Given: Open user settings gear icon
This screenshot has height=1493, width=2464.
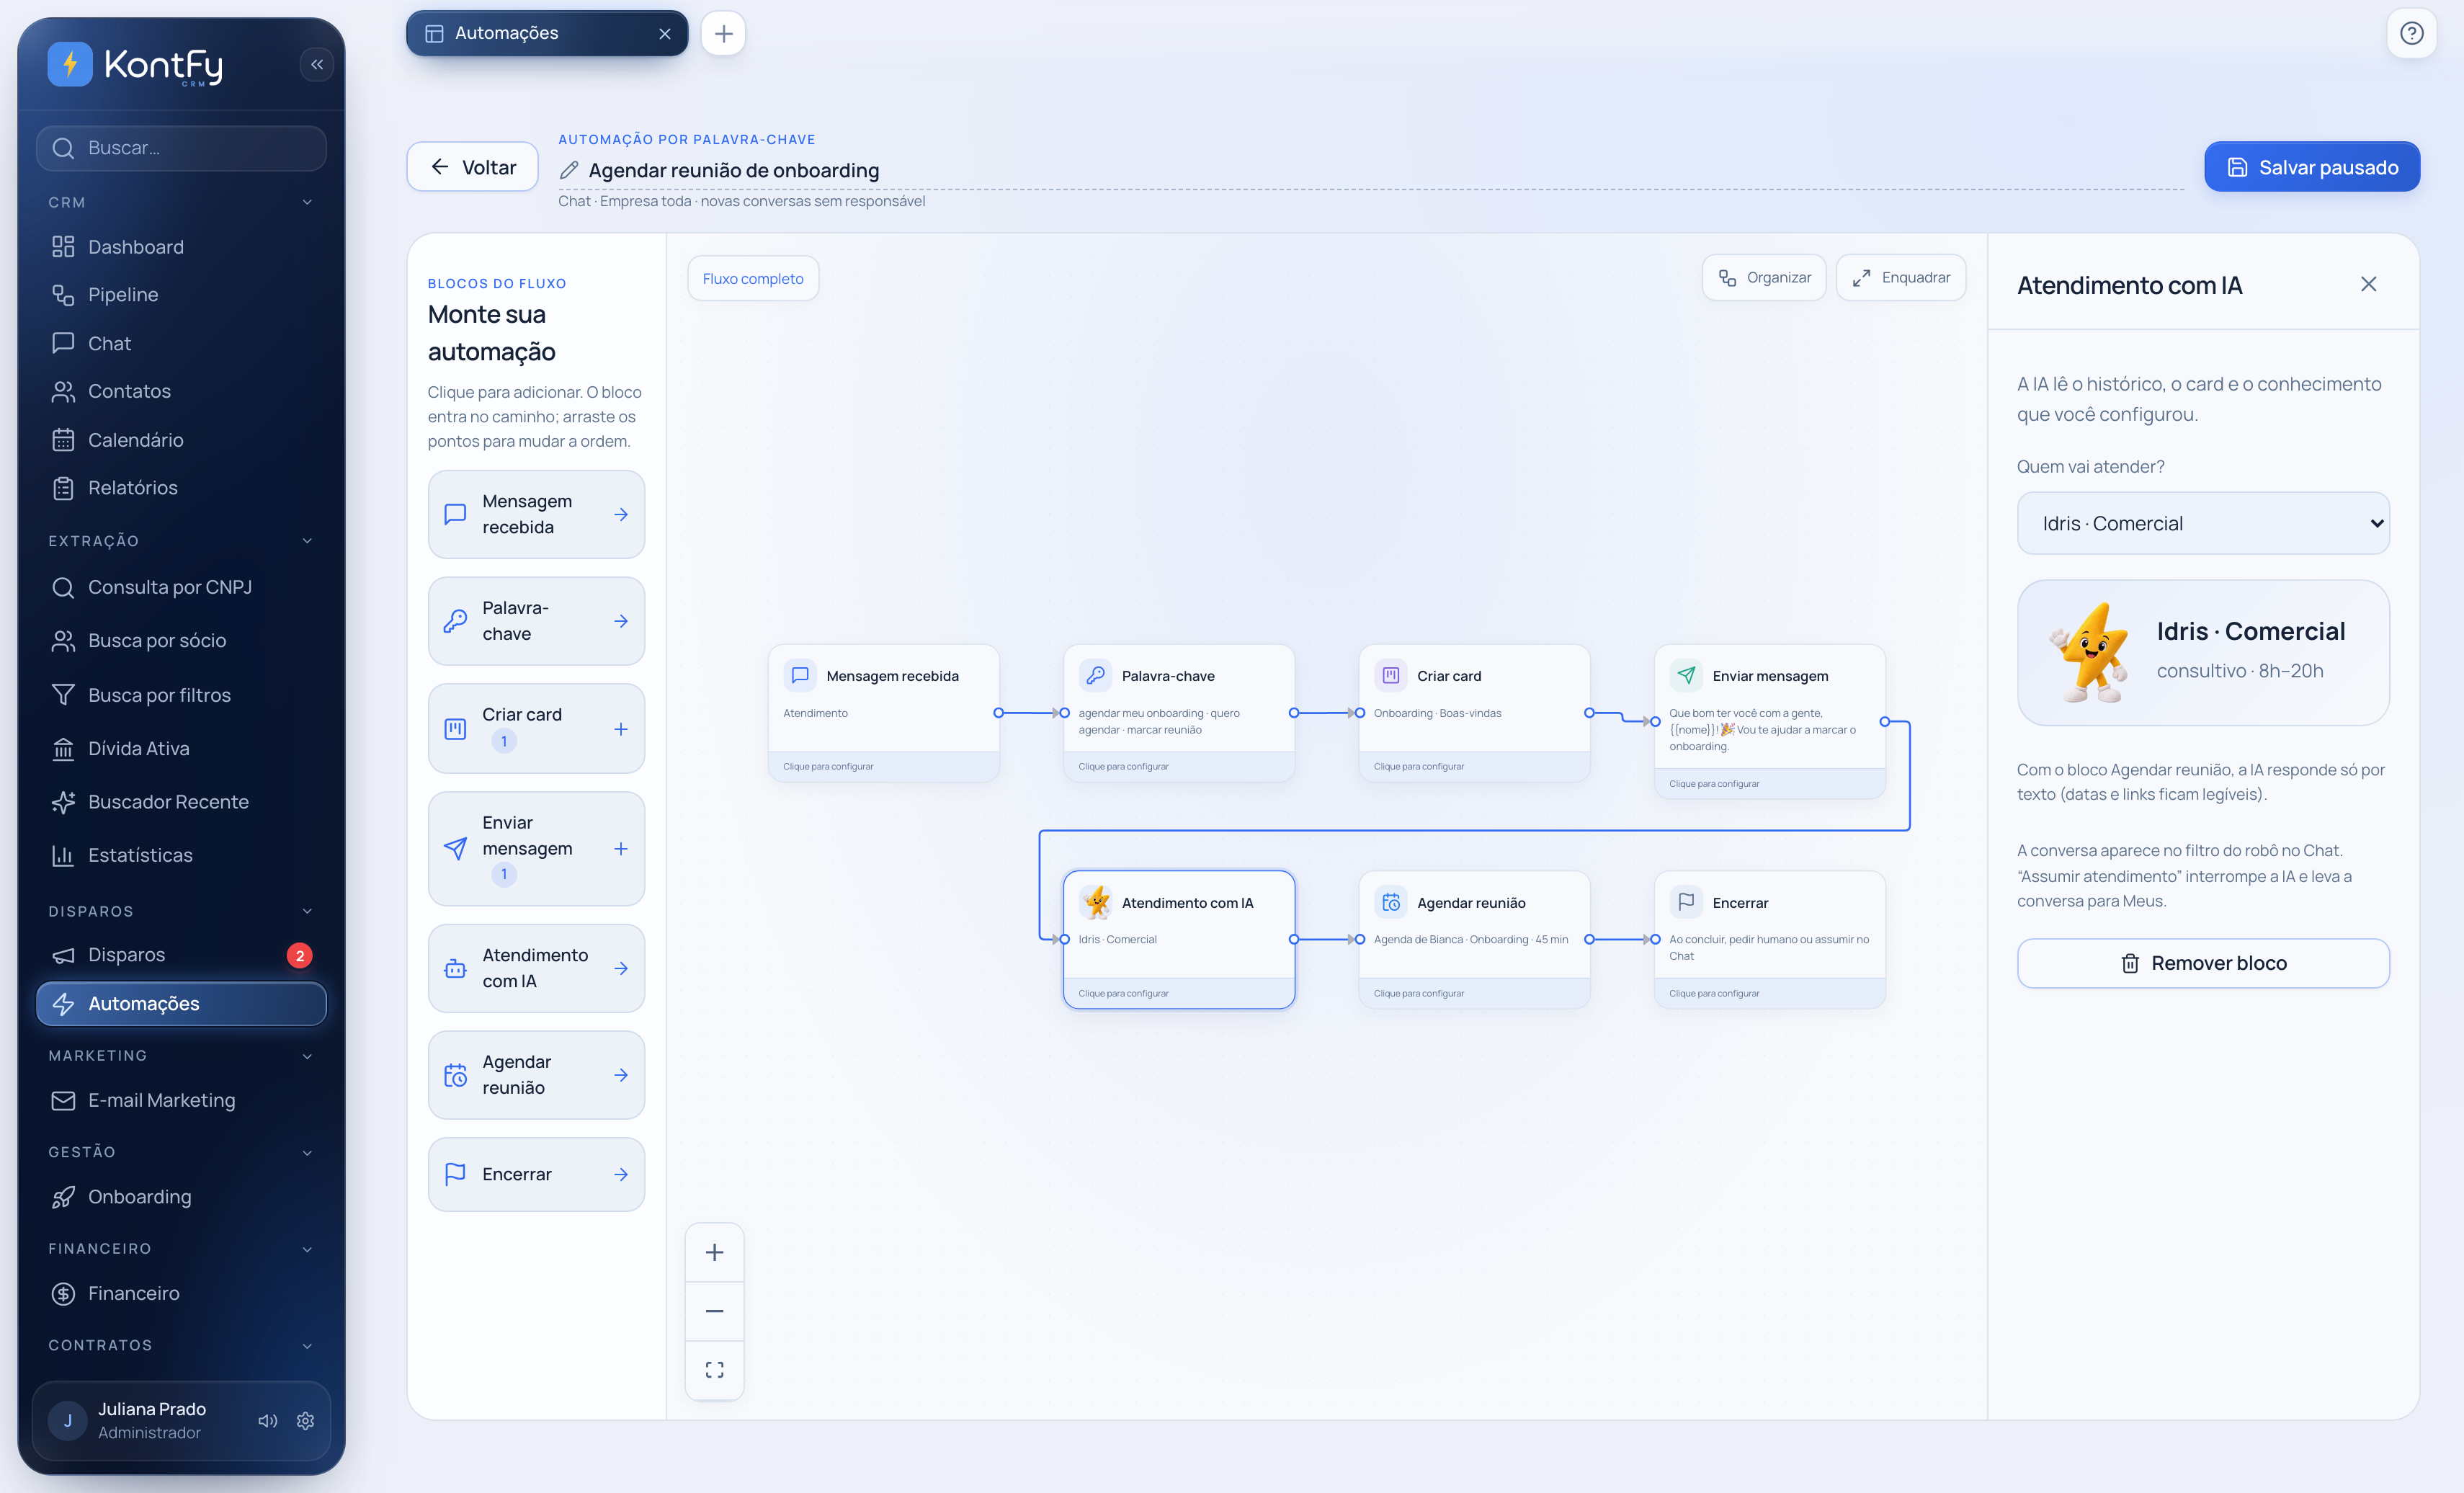Looking at the screenshot, I should pos(306,1420).
